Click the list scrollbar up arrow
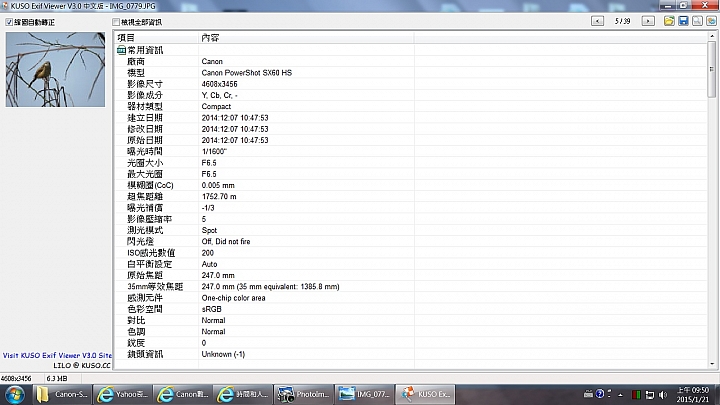Image resolution: width=720 pixels, height=405 pixels. point(712,36)
